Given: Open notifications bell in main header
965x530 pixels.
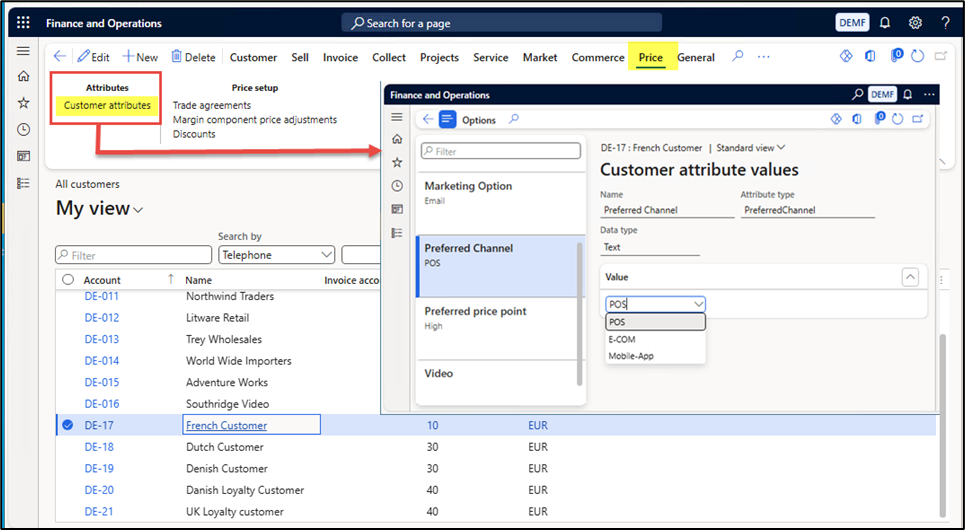Looking at the screenshot, I should point(885,23).
